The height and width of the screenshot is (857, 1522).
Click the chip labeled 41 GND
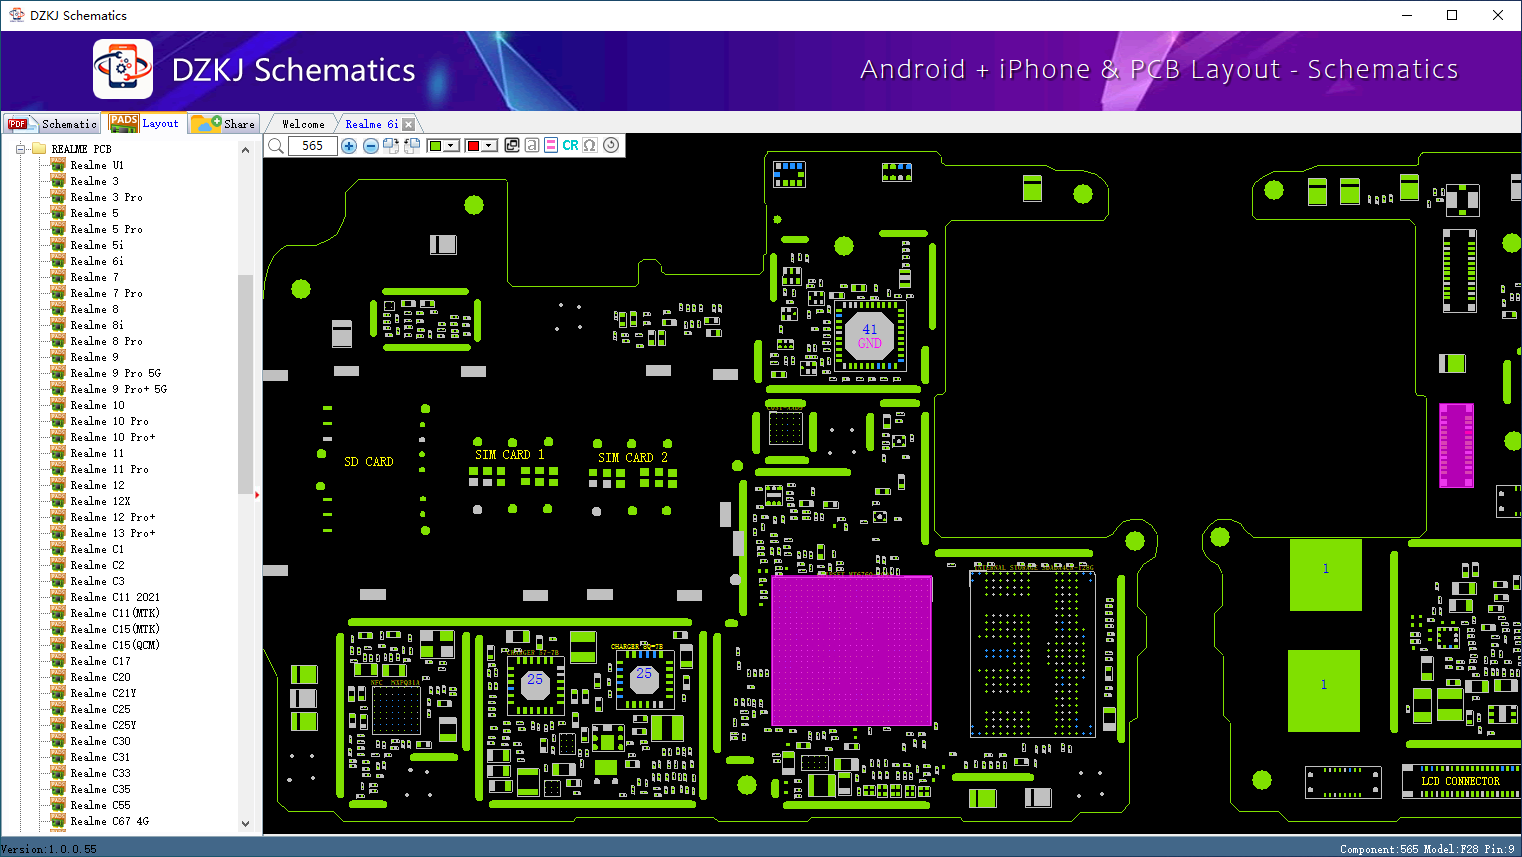tap(870, 336)
